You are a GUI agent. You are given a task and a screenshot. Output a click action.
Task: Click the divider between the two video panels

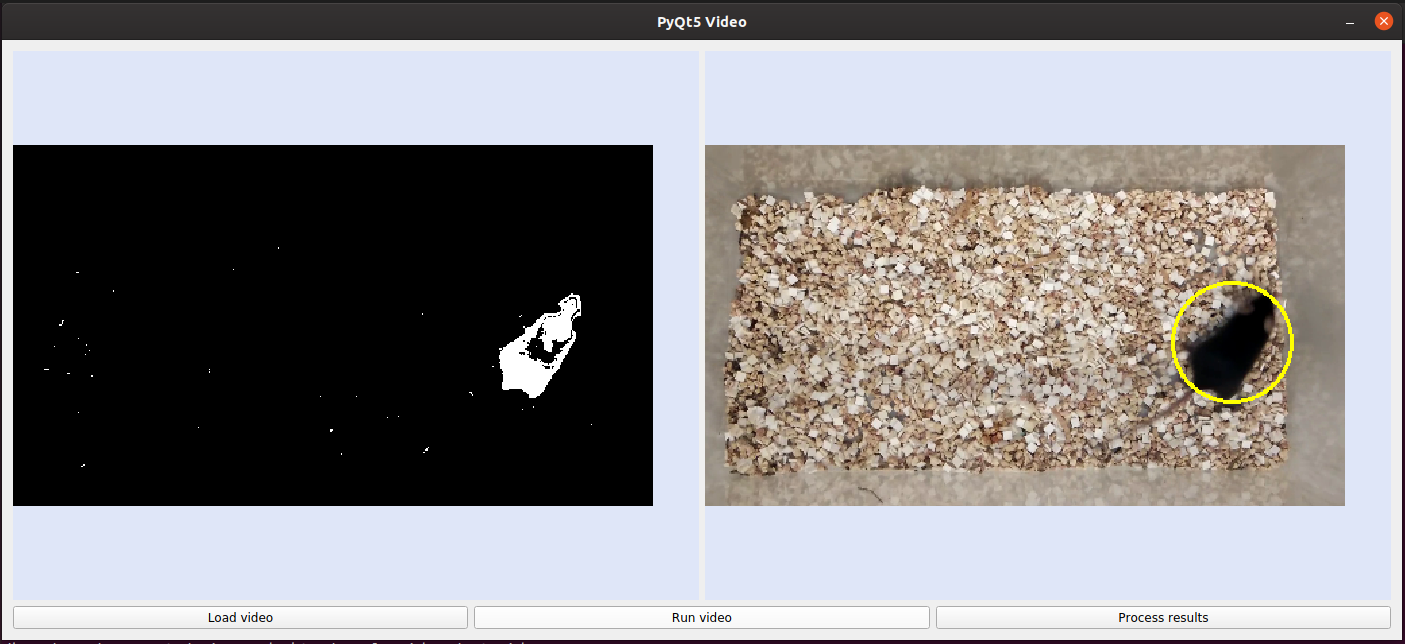tap(702, 325)
